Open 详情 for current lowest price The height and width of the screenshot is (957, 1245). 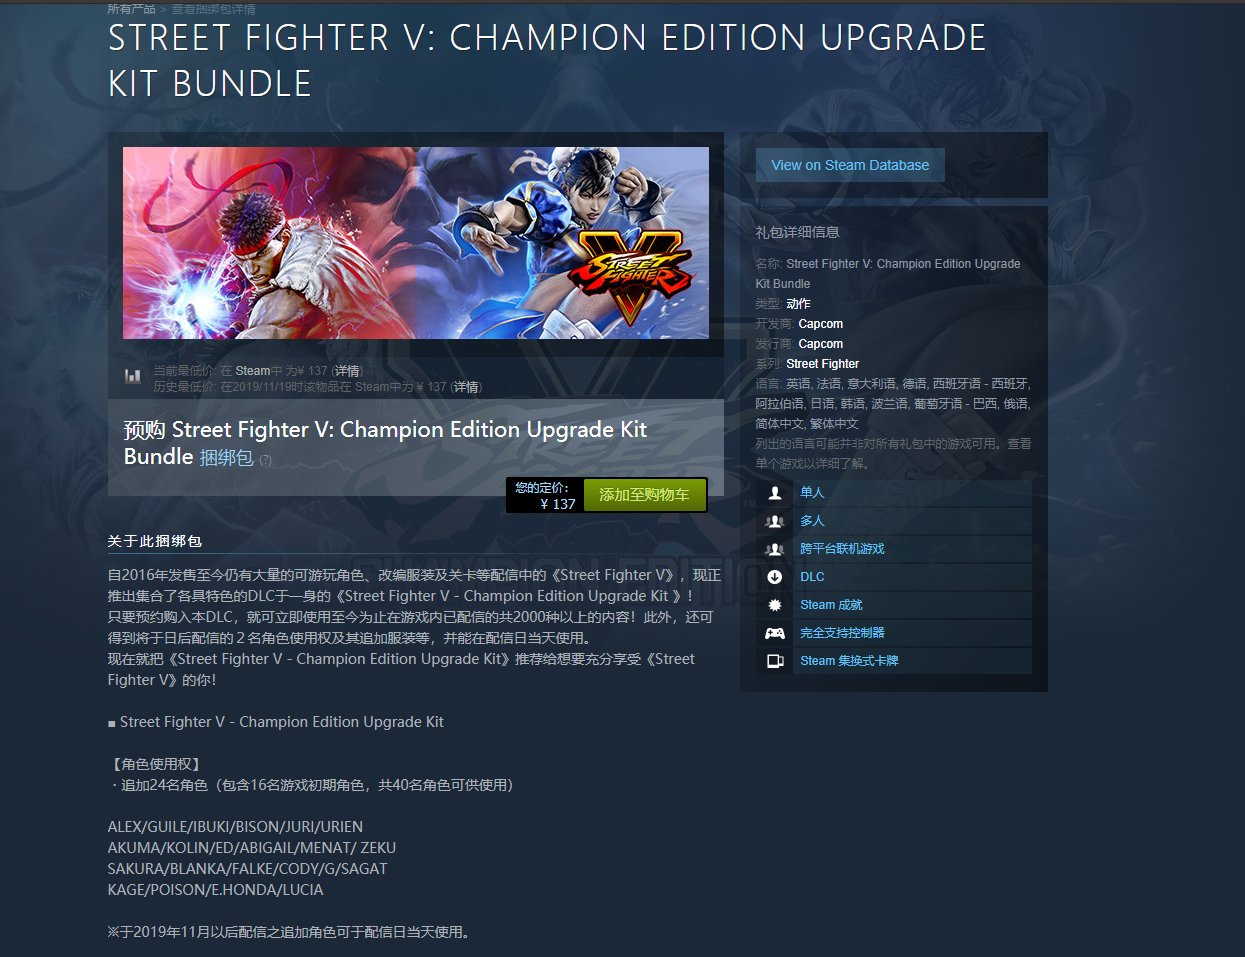347,371
